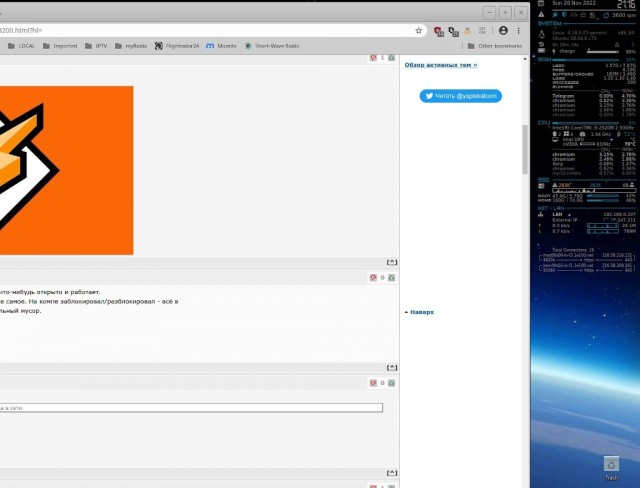The image size is (640, 488).
Task: Bookmark this page with the star icon
Action: point(418,31)
